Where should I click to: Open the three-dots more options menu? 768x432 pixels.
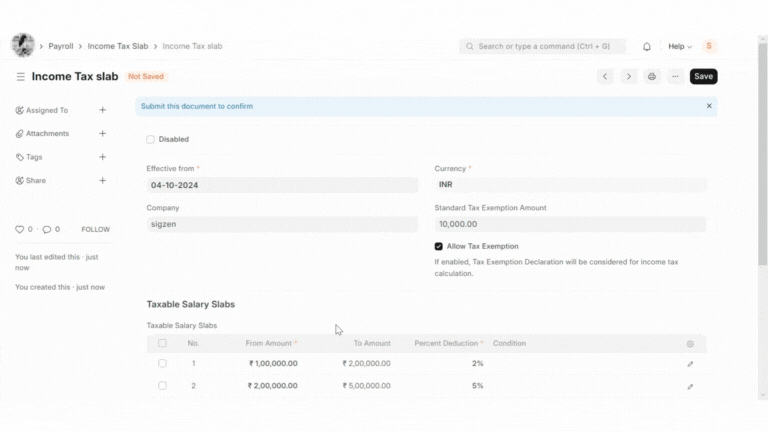click(676, 76)
